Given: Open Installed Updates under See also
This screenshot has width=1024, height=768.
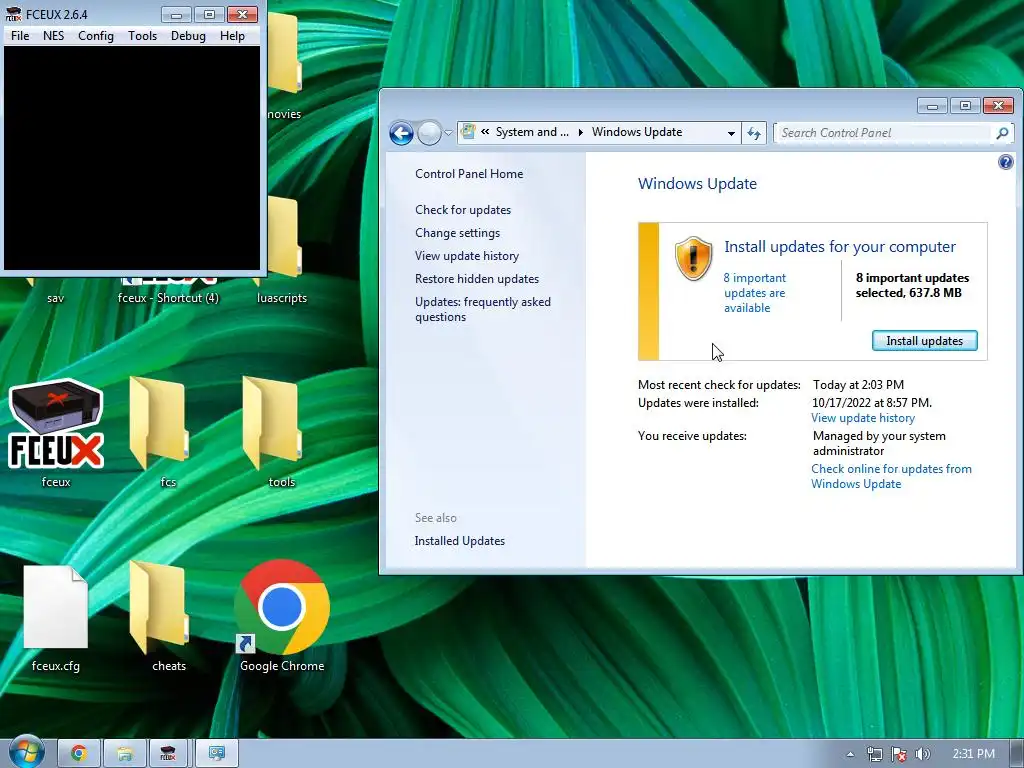Looking at the screenshot, I should (460, 541).
